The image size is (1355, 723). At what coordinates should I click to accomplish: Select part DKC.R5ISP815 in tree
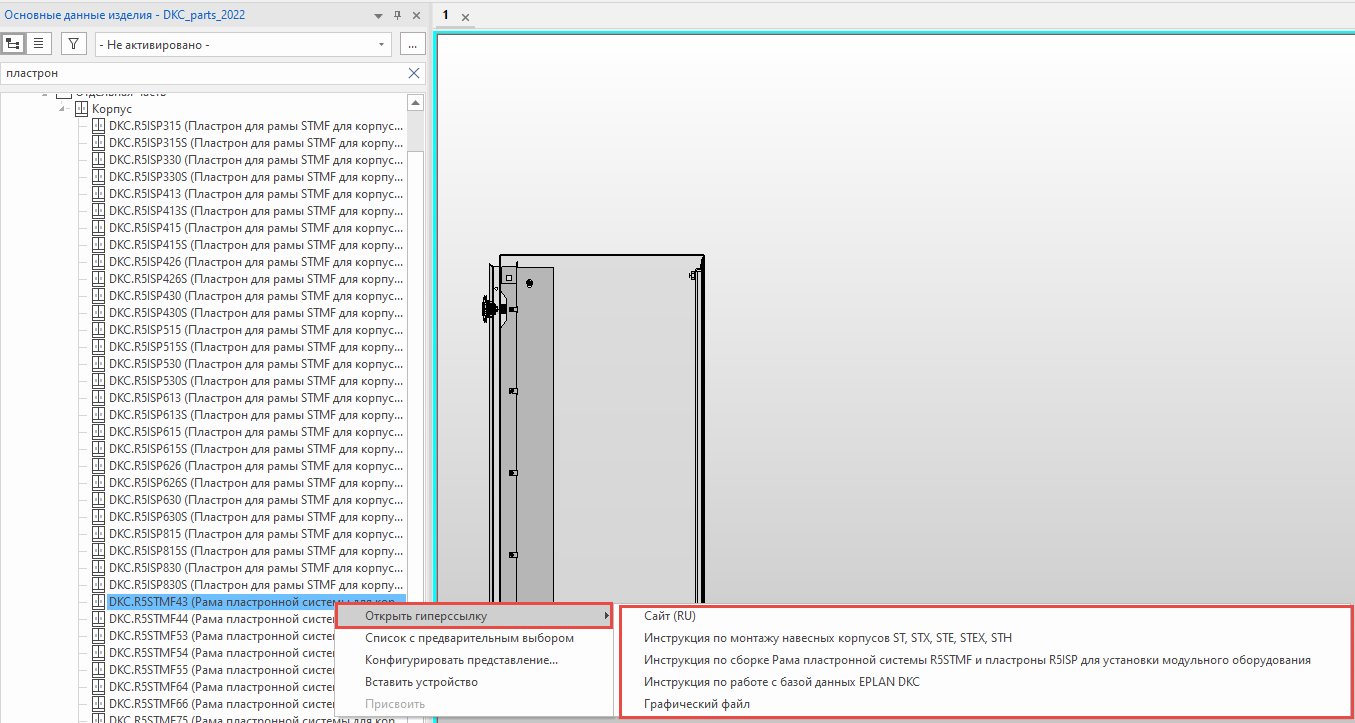[256, 534]
